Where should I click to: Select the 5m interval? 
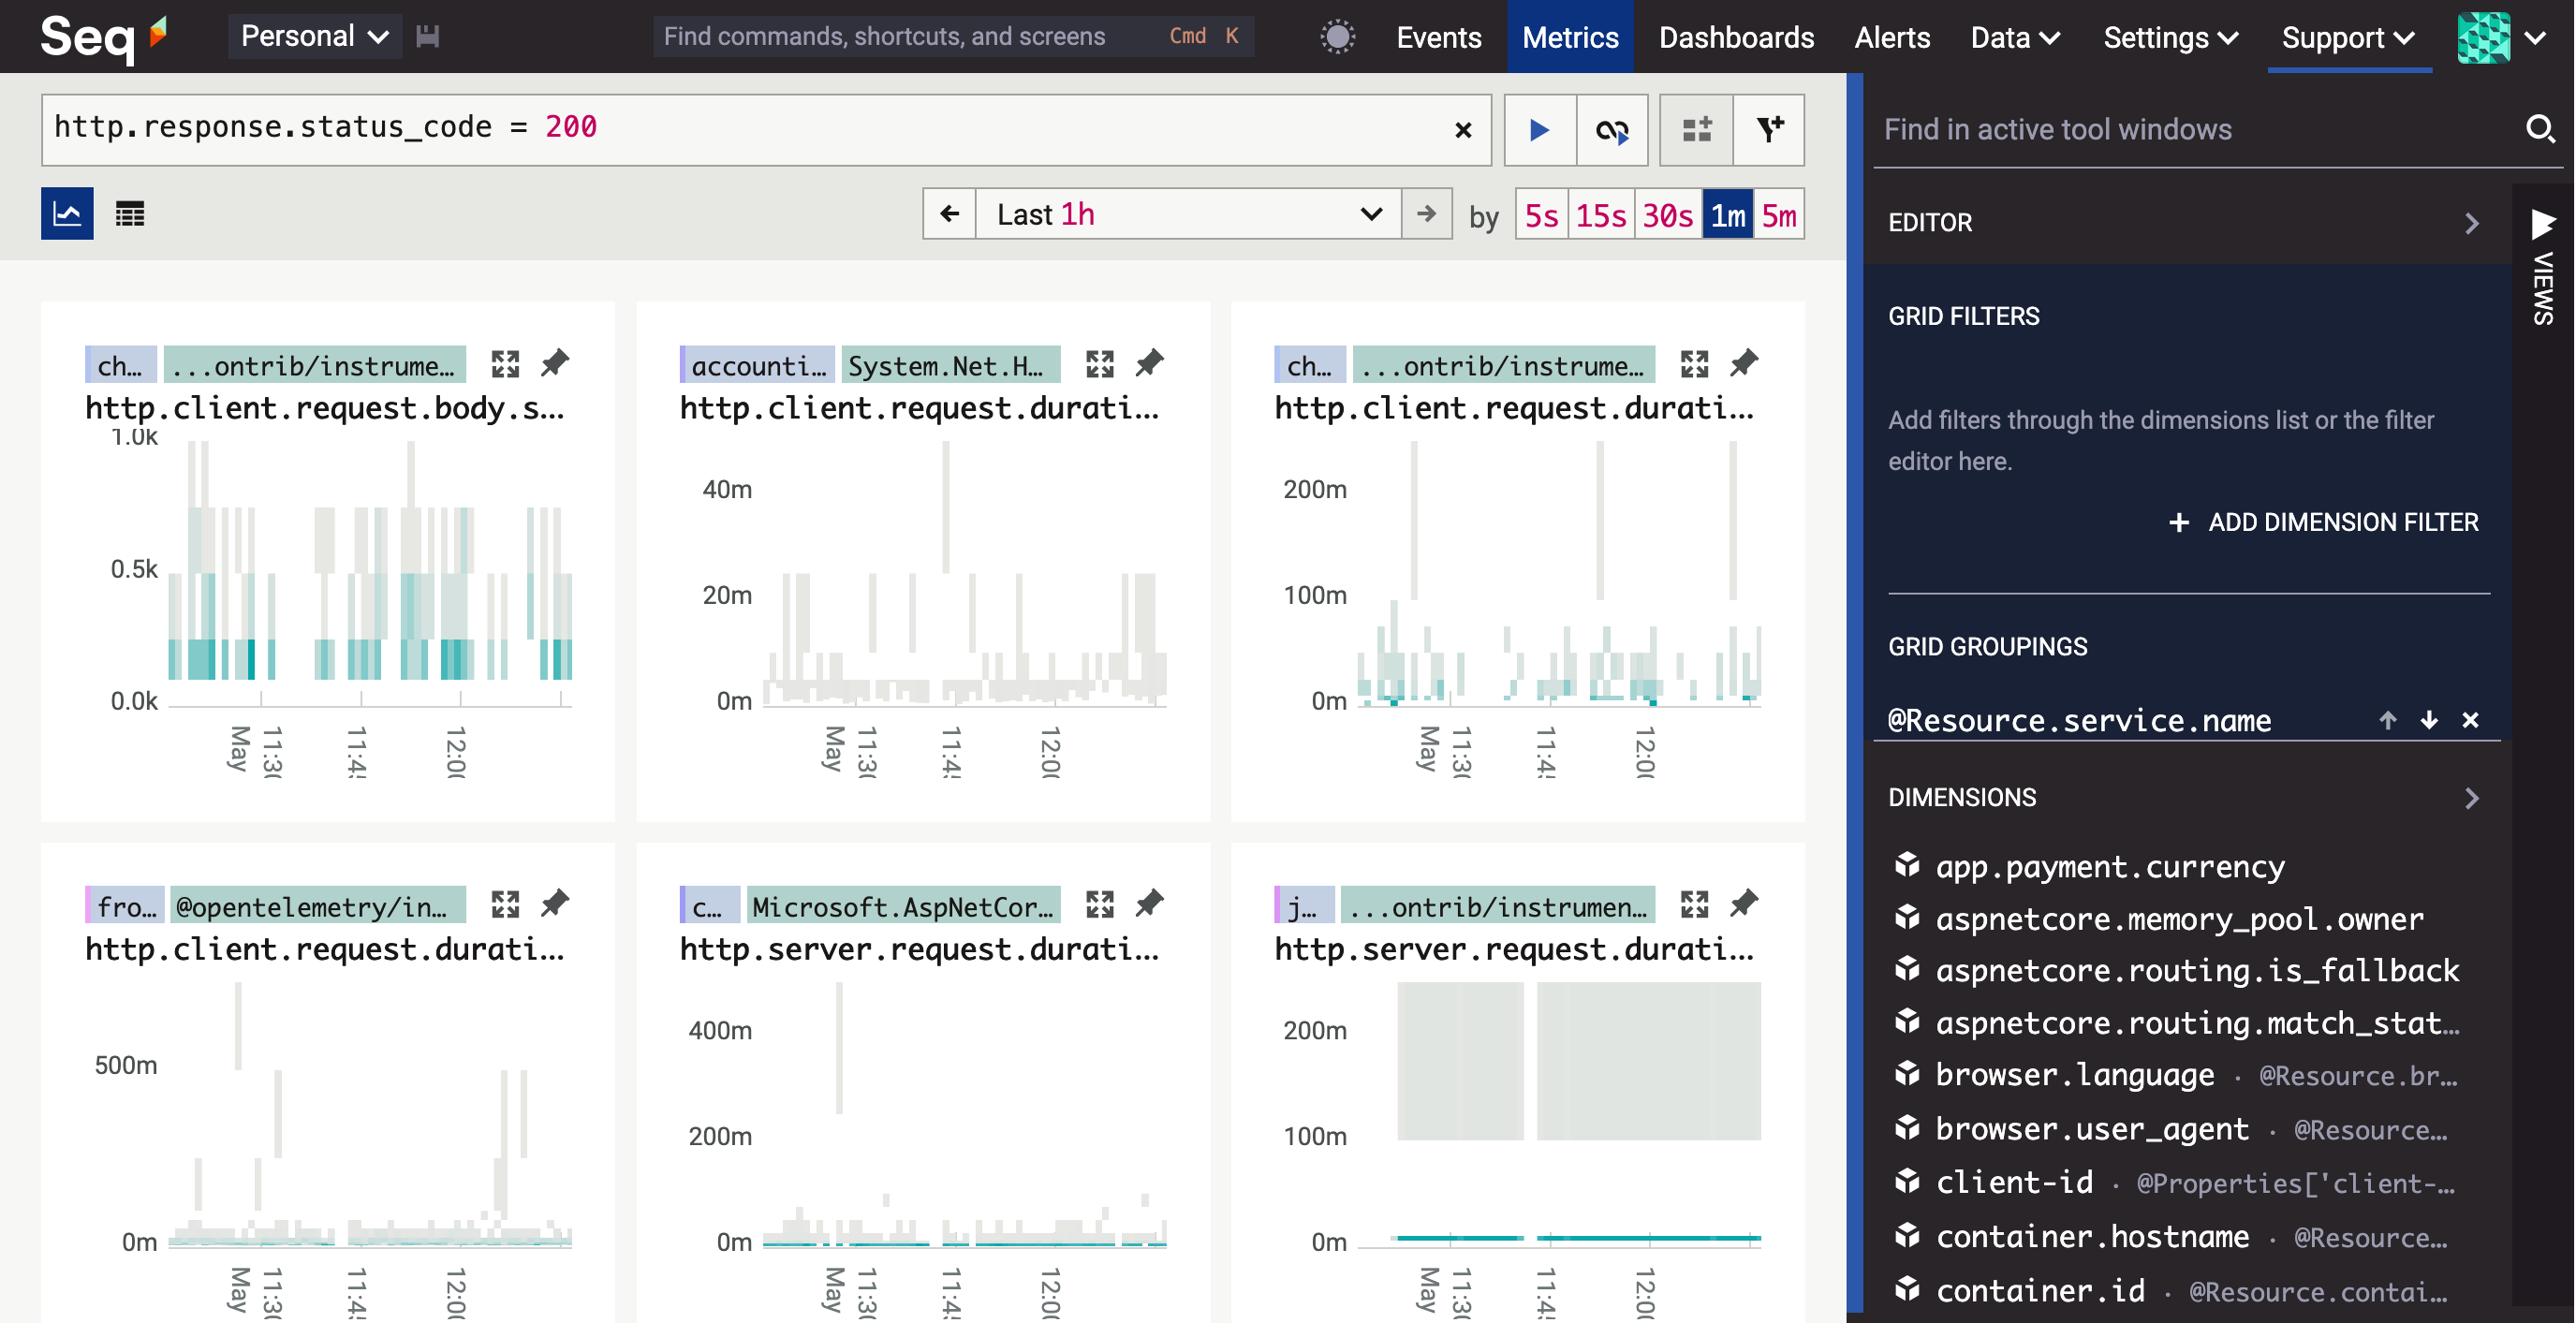(1778, 215)
